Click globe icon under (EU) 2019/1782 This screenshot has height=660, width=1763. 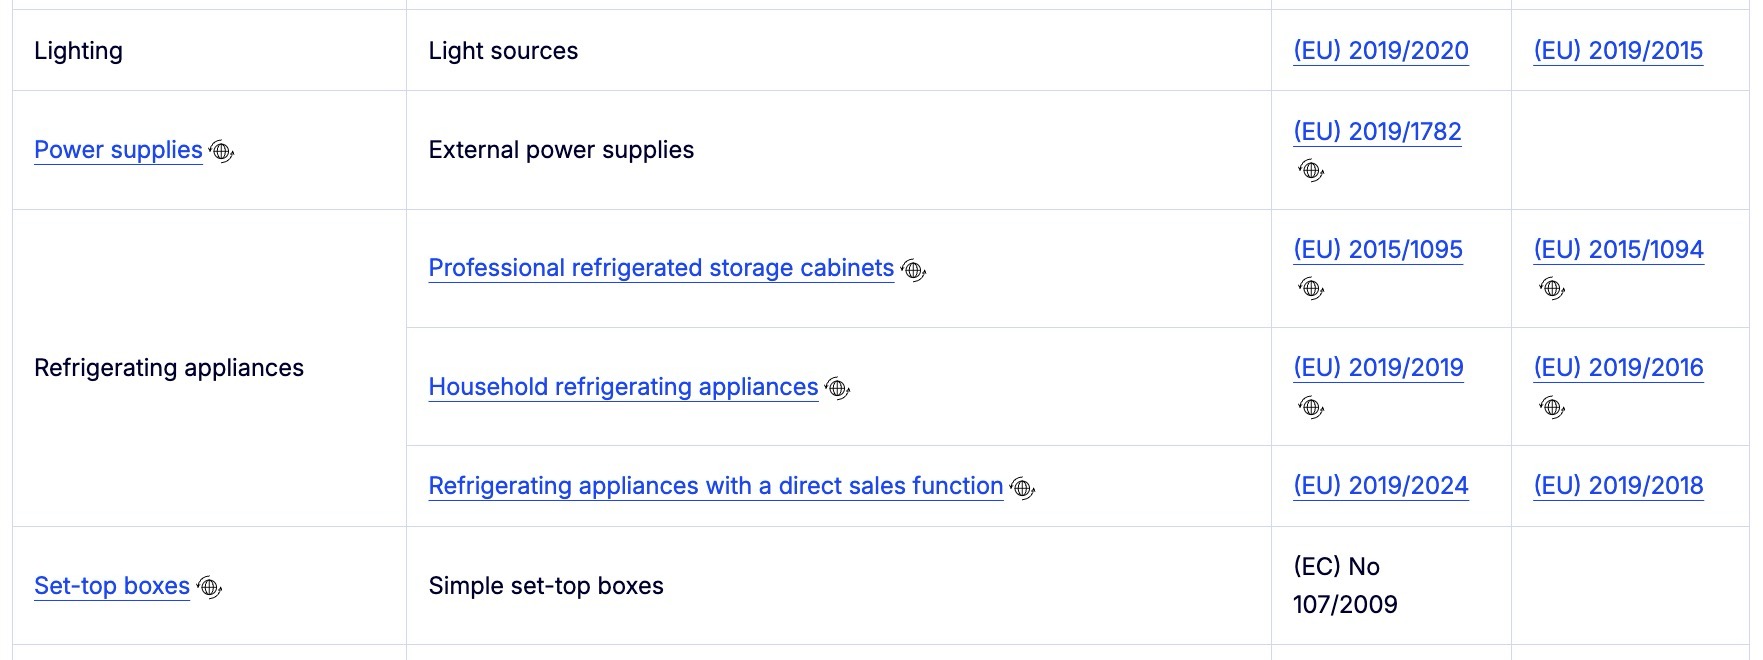pos(1311,171)
